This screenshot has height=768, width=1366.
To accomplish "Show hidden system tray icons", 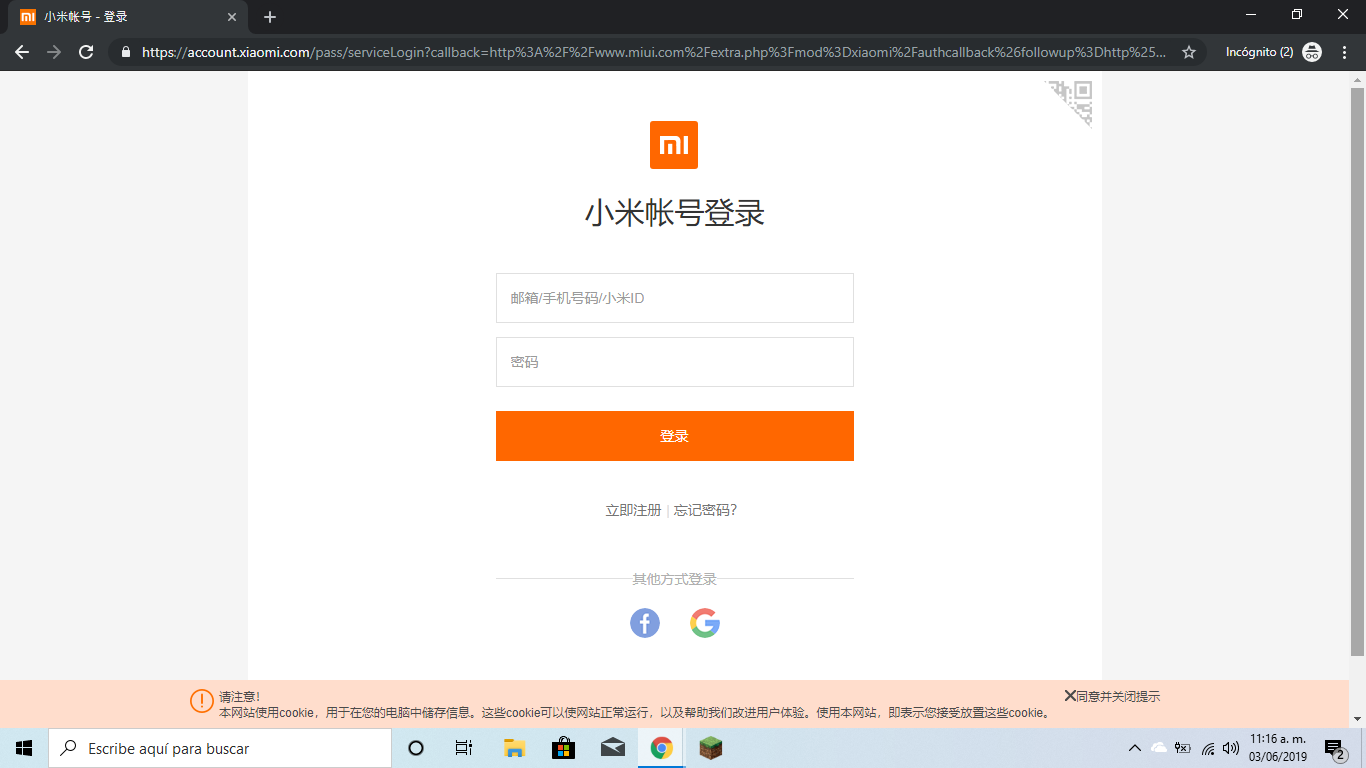I will pyautogui.click(x=1134, y=748).
